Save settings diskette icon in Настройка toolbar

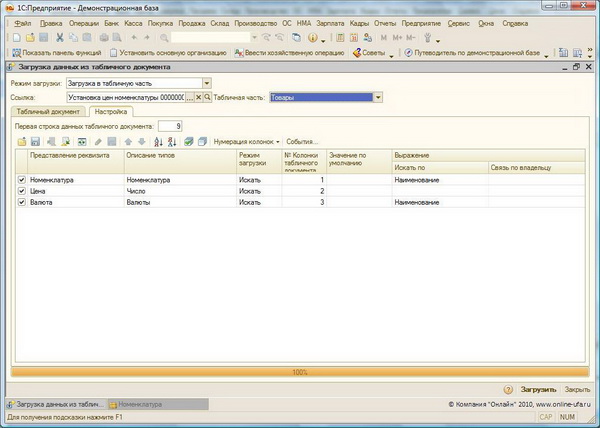[35, 142]
